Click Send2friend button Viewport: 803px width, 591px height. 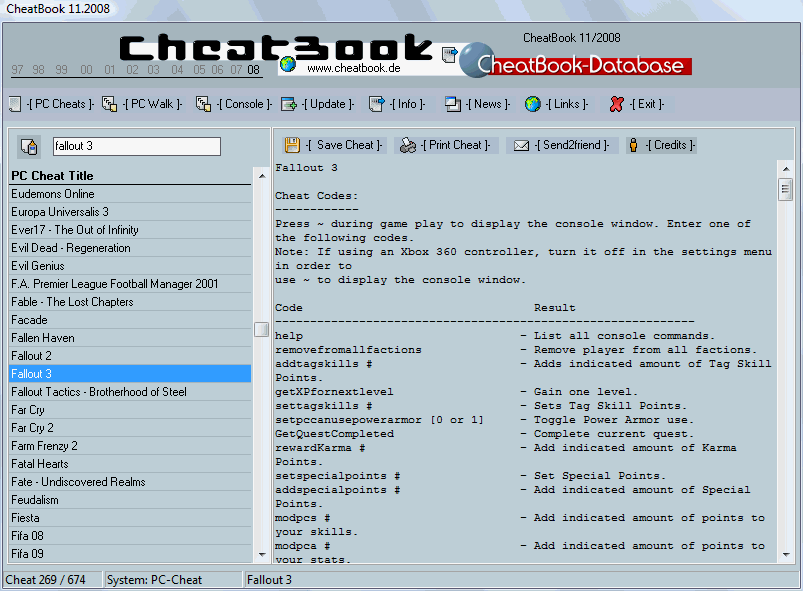[562, 145]
